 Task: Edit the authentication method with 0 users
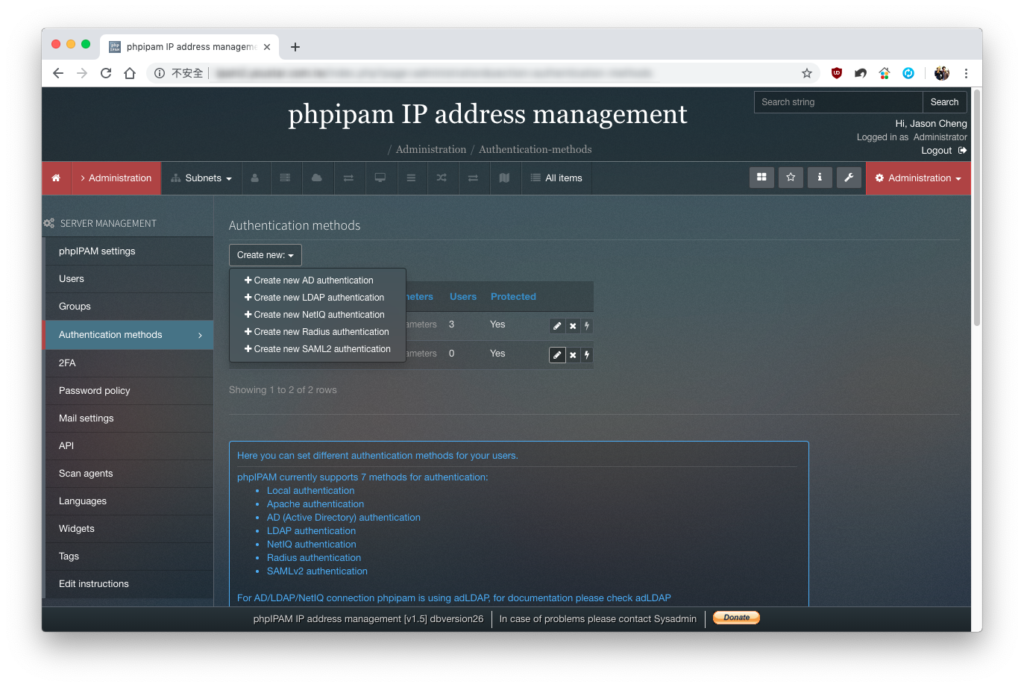(557, 355)
